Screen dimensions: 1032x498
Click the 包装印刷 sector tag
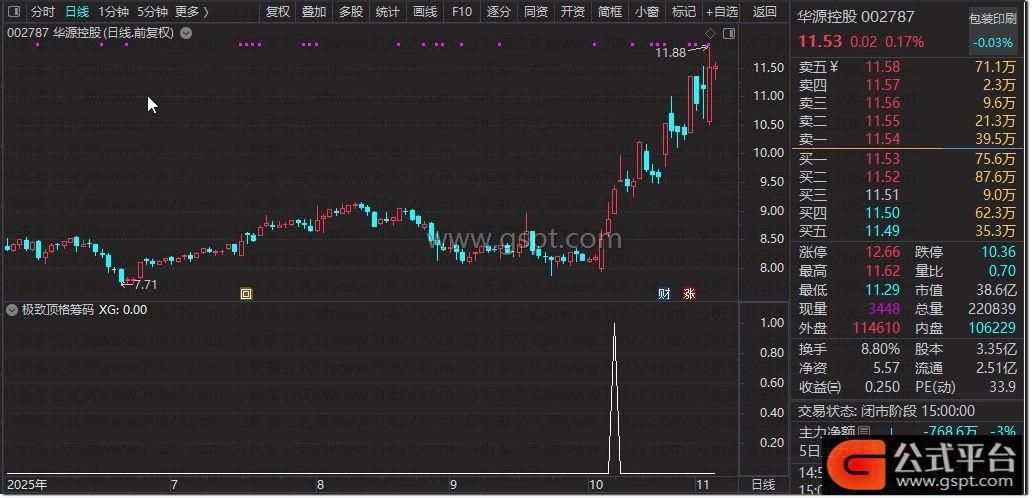coord(996,18)
